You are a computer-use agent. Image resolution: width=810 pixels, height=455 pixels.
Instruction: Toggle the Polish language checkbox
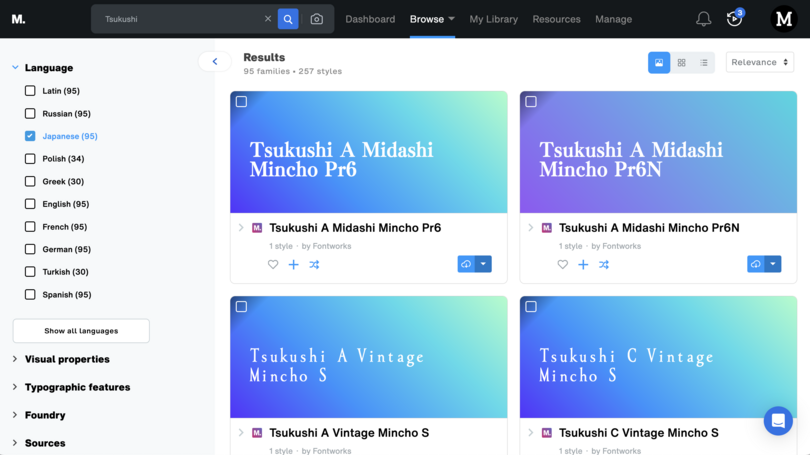click(x=30, y=159)
